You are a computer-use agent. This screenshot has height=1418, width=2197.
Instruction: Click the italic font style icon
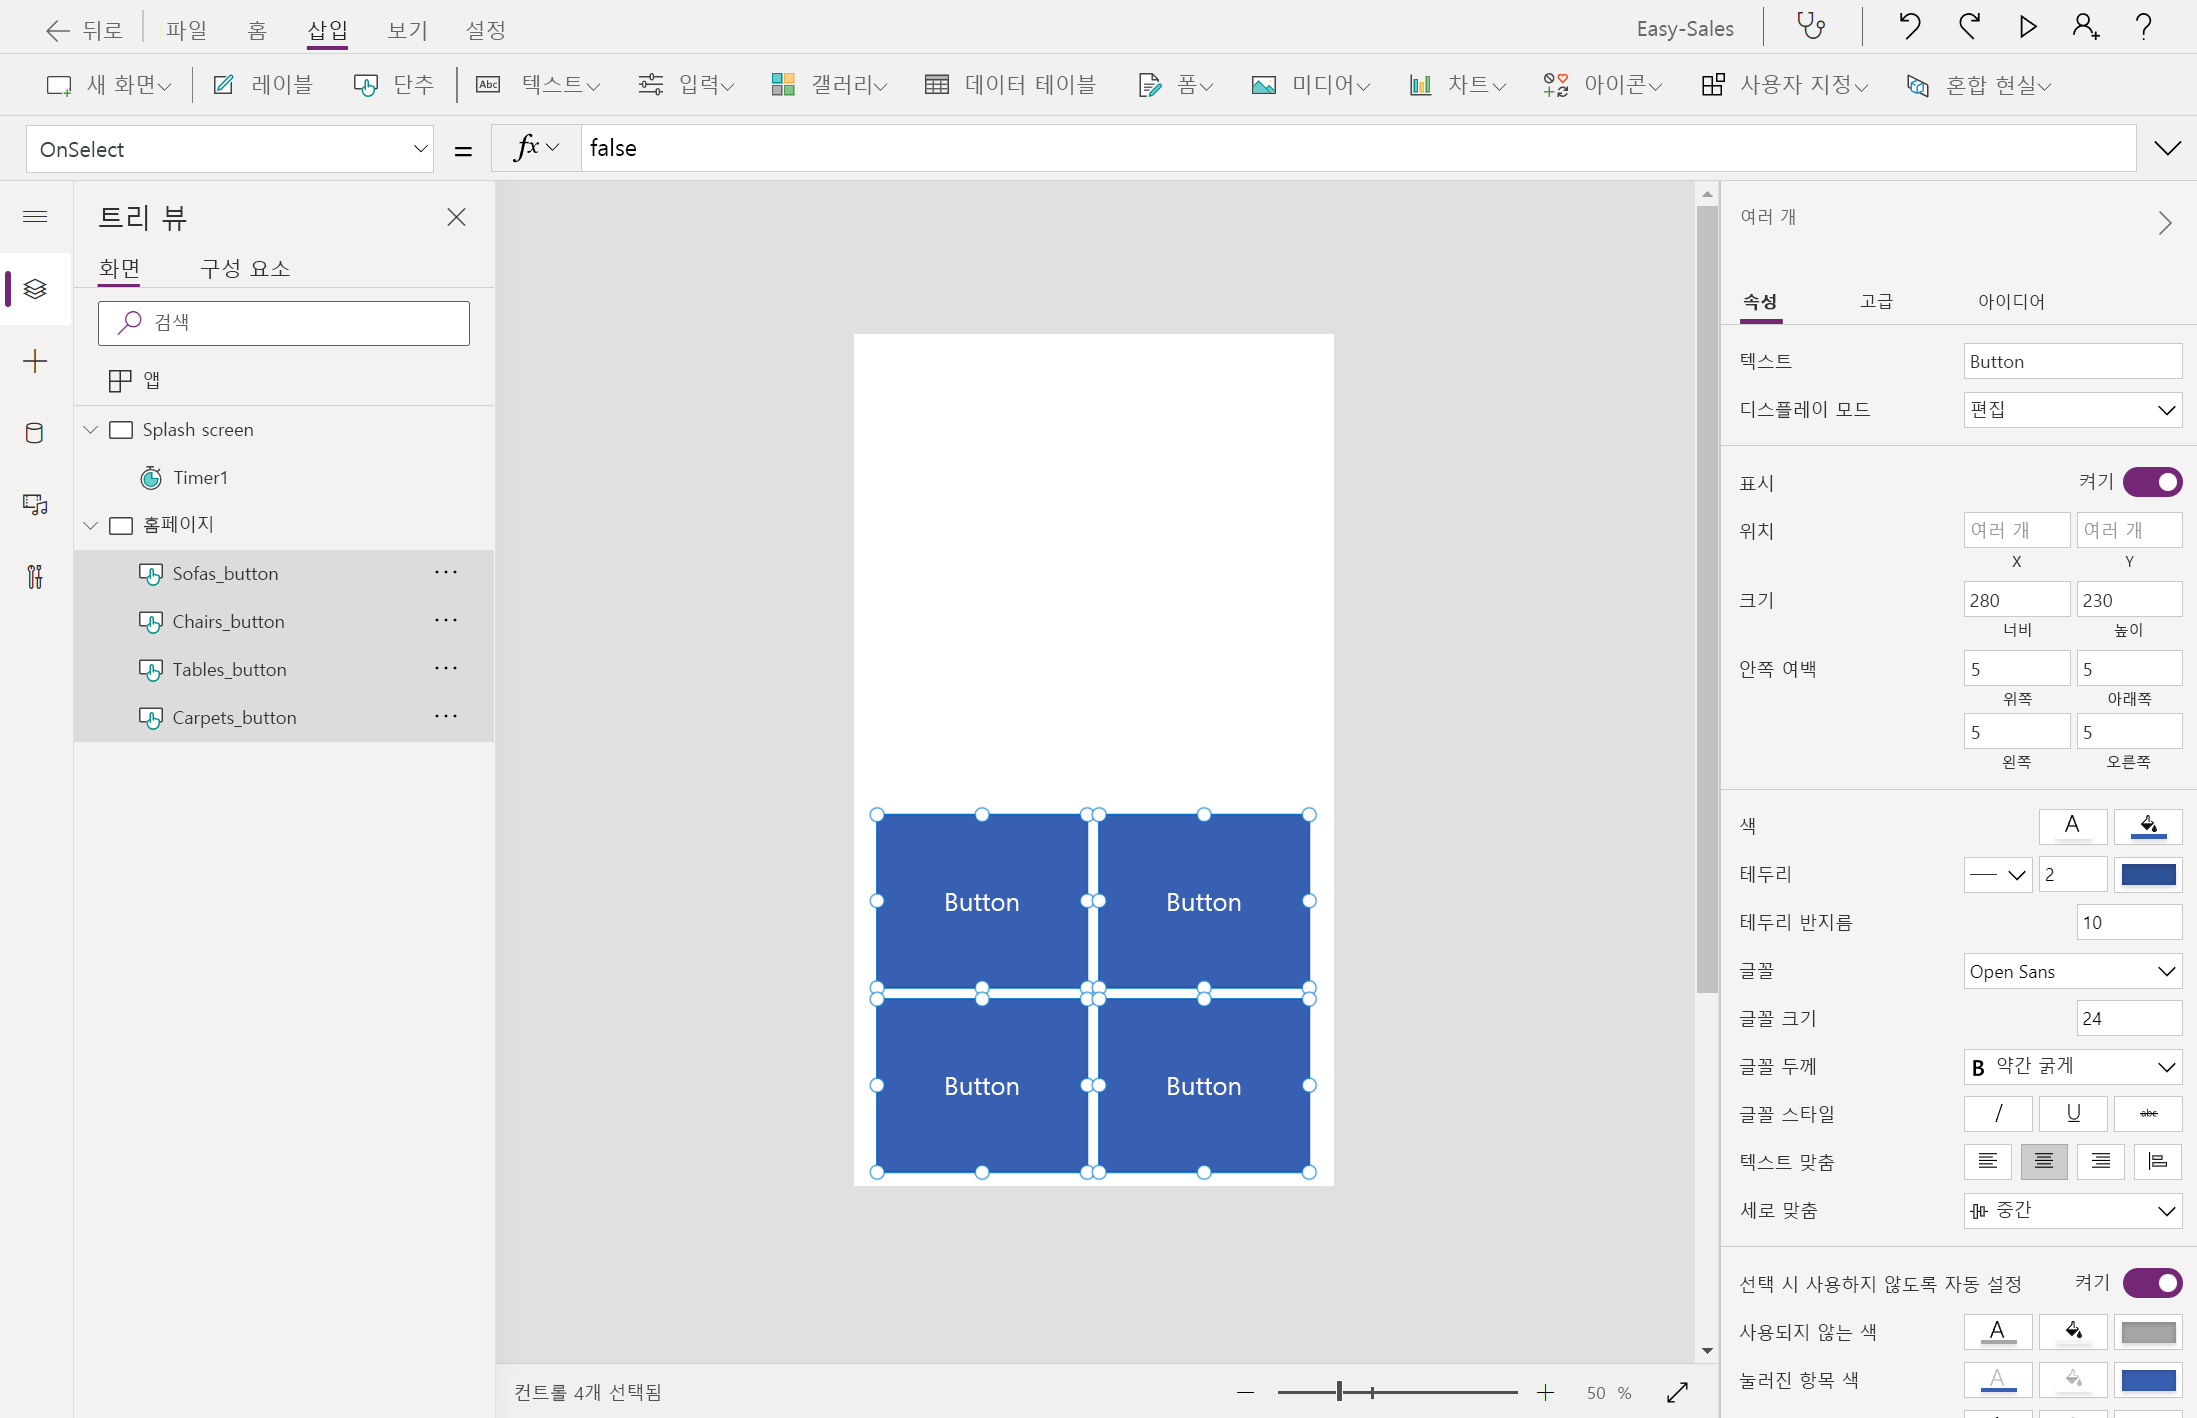pos(1997,1113)
